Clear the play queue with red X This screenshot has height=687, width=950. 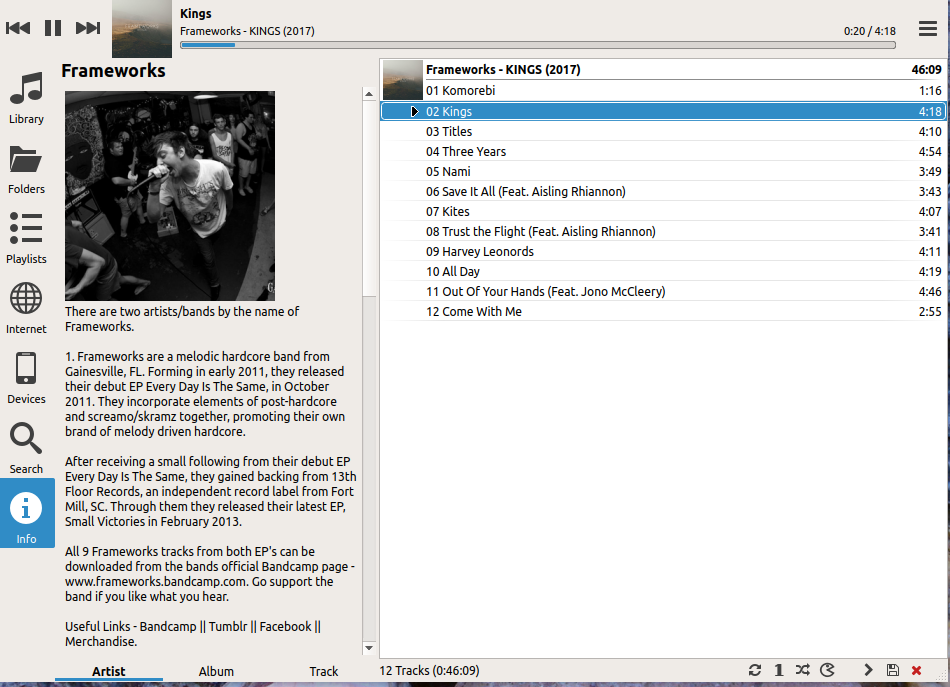[x=917, y=670]
